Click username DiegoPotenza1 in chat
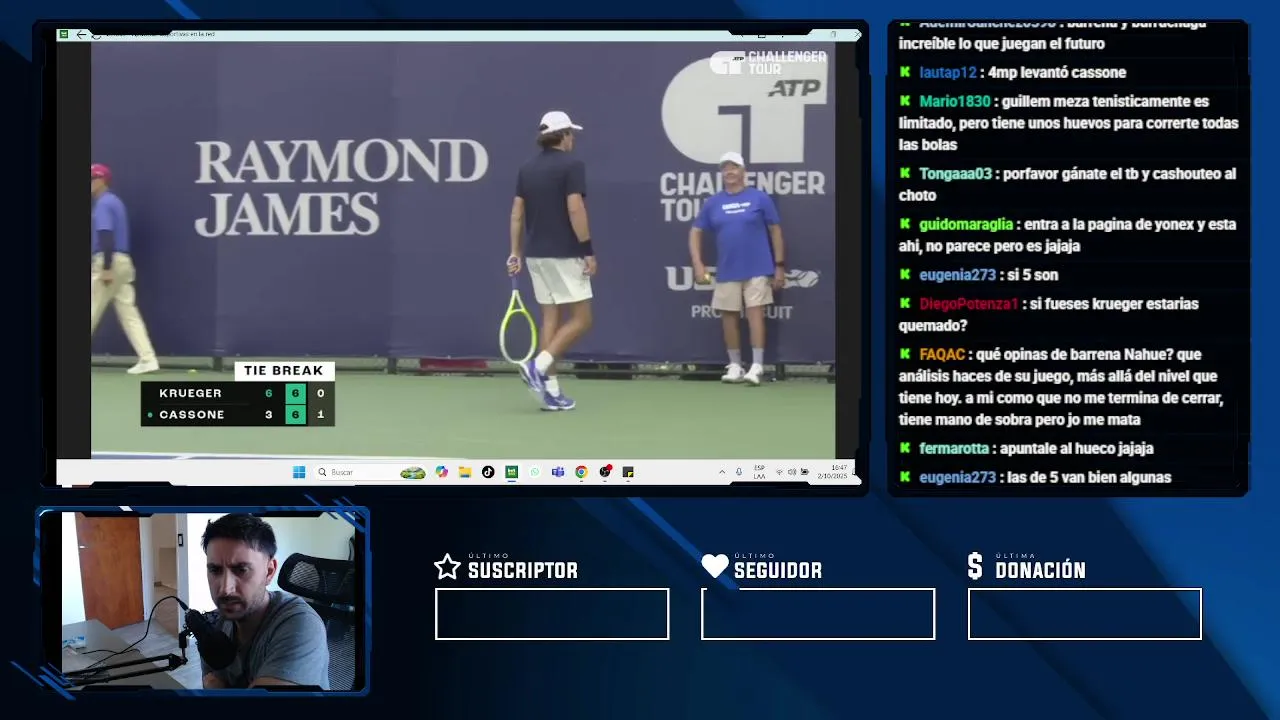Screen dimensions: 1280x720 coord(968,303)
